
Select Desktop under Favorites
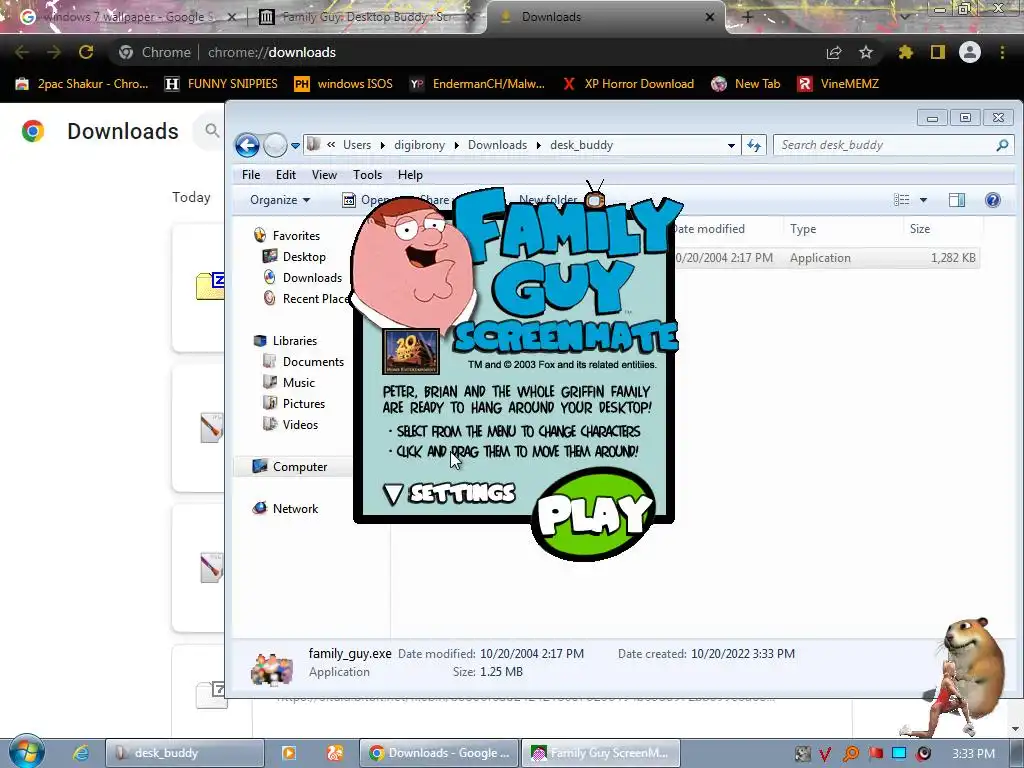pos(304,257)
